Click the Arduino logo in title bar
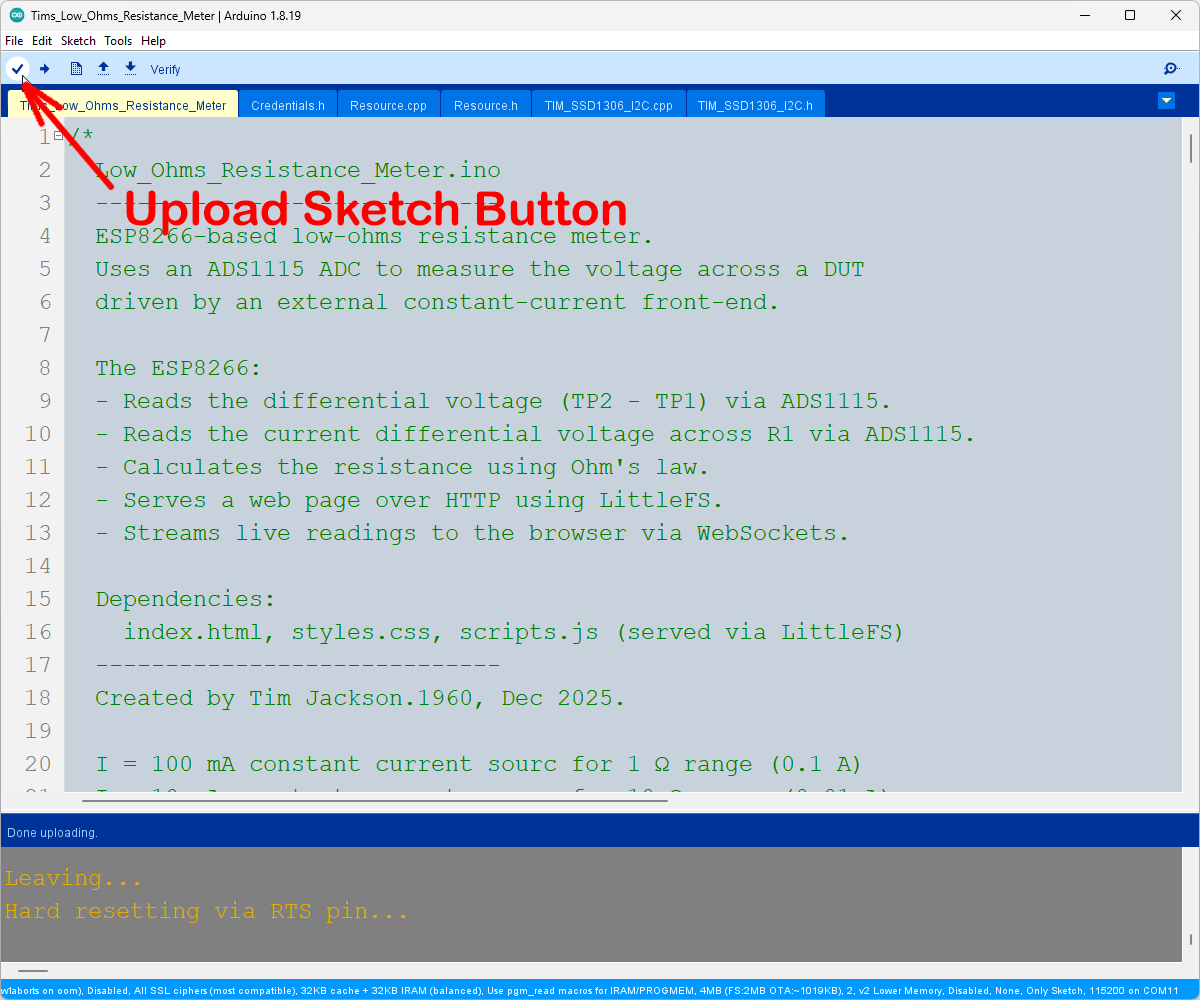1200x1000 pixels. (17, 15)
